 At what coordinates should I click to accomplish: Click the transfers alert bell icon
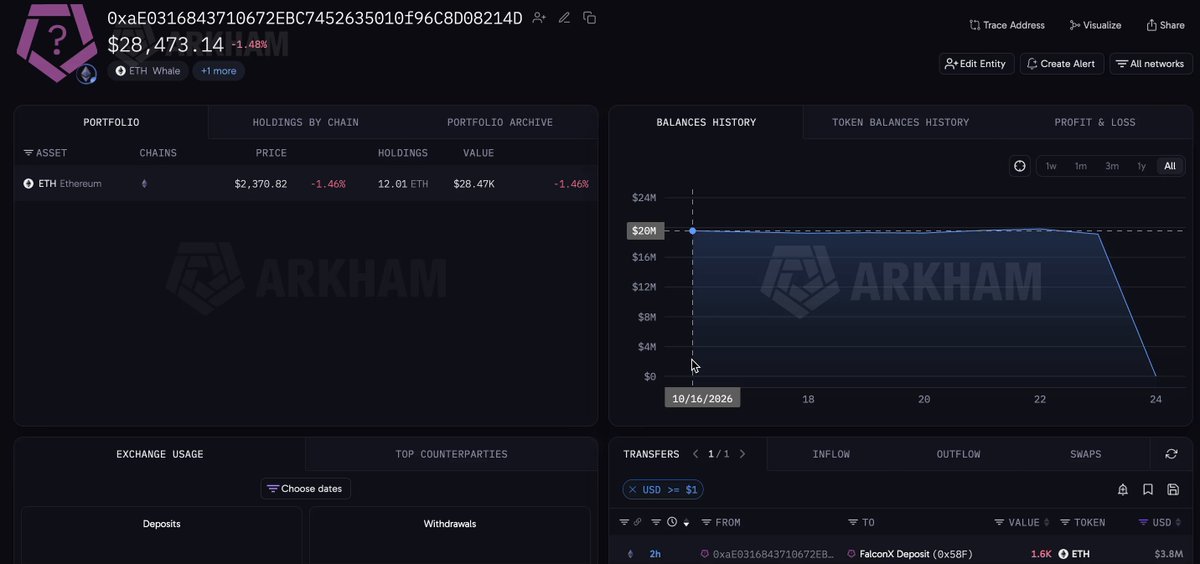click(1123, 489)
